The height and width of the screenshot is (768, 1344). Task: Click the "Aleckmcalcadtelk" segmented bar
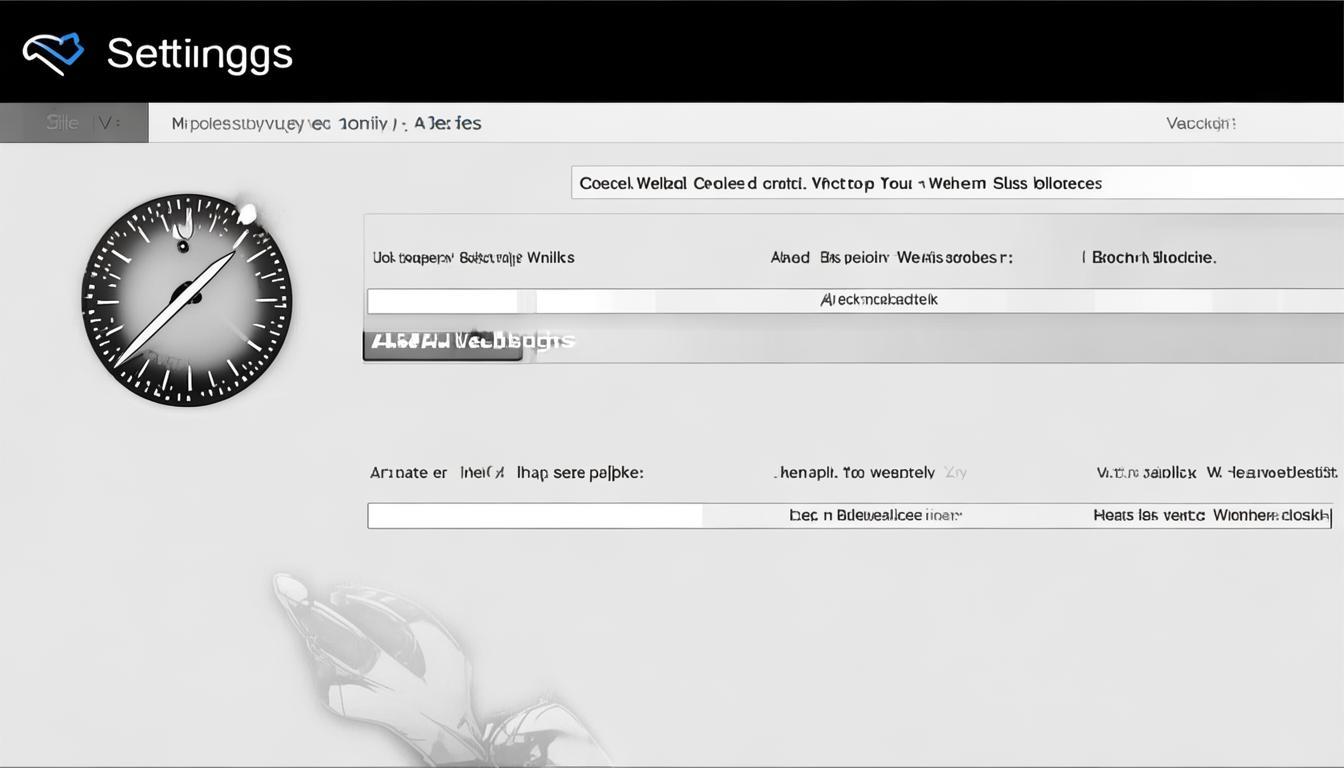pyautogui.click(x=878, y=300)
